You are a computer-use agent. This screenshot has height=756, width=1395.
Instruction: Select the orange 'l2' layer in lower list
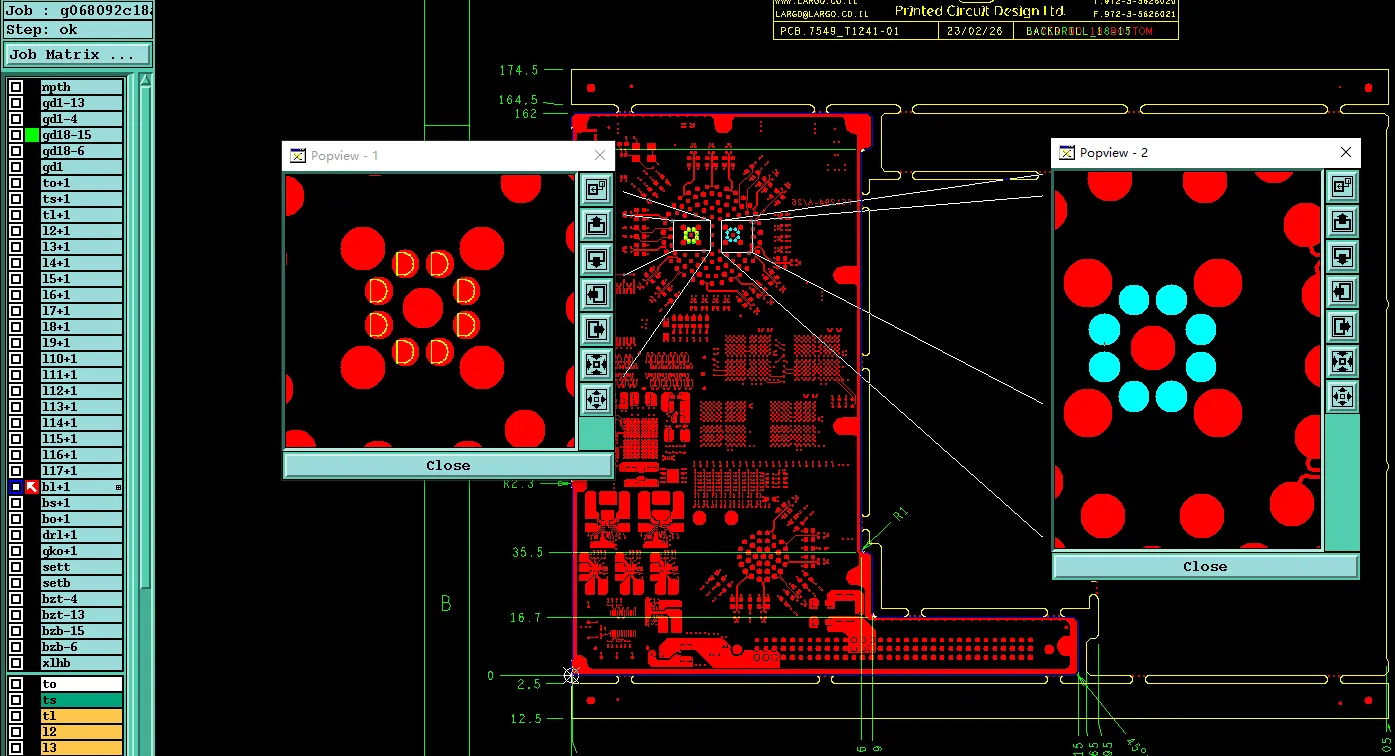tap(81, 732)
